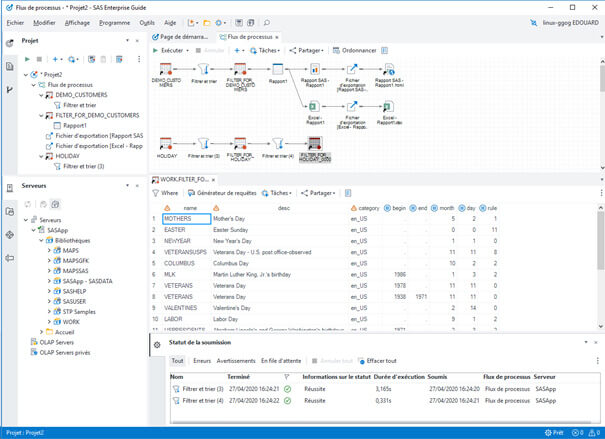
Task: Click the Prêt status indicator
Action: coord(554,433)
